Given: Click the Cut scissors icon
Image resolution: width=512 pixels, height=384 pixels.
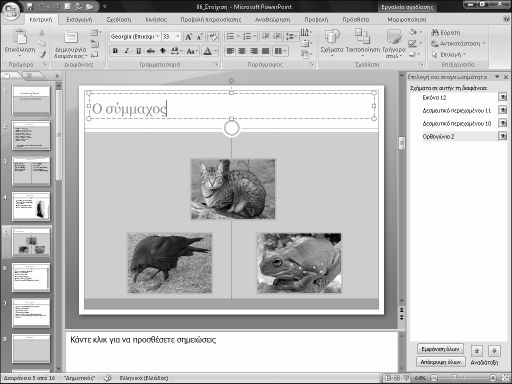Looking at the screenshot, I should pos(42,33).
